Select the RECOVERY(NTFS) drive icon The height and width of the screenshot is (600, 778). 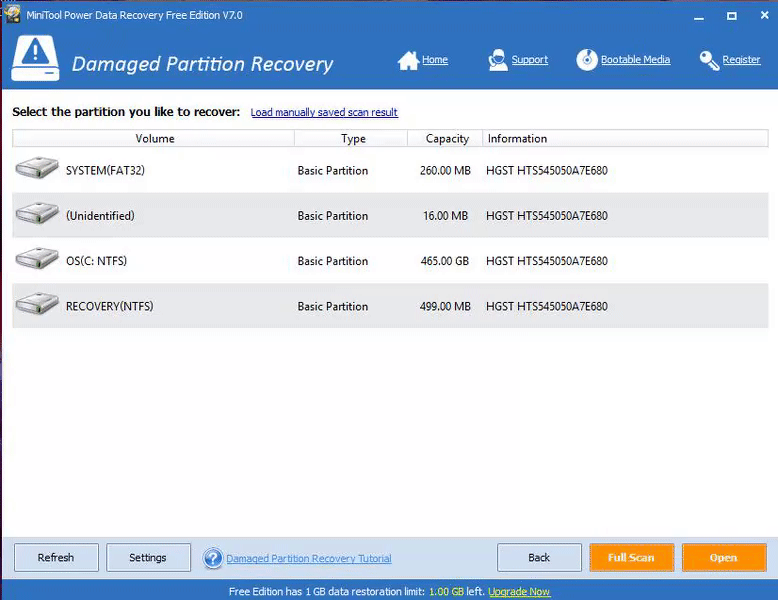[x=37, y=304]
